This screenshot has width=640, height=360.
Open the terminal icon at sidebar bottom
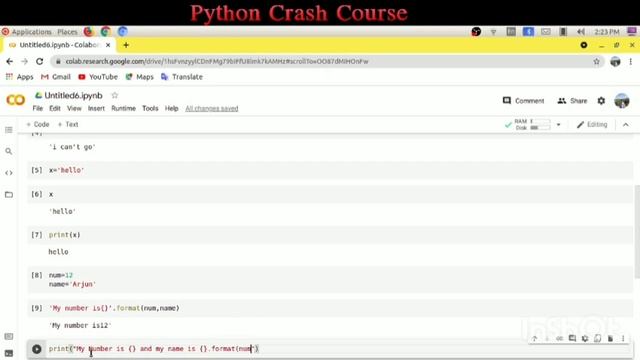click(x=9, y=353)
